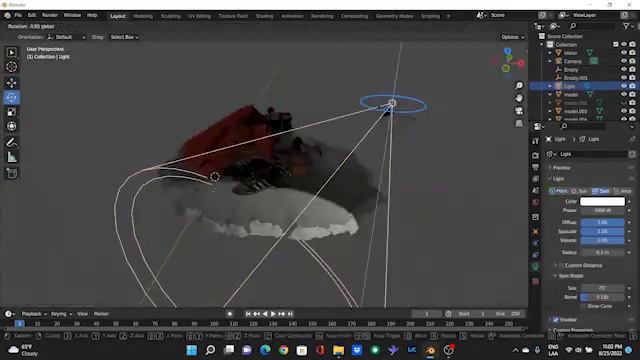This screenshot has width=640, height=360.
Task: Open the timeline Marker menu
Action: tap(101, 314)
